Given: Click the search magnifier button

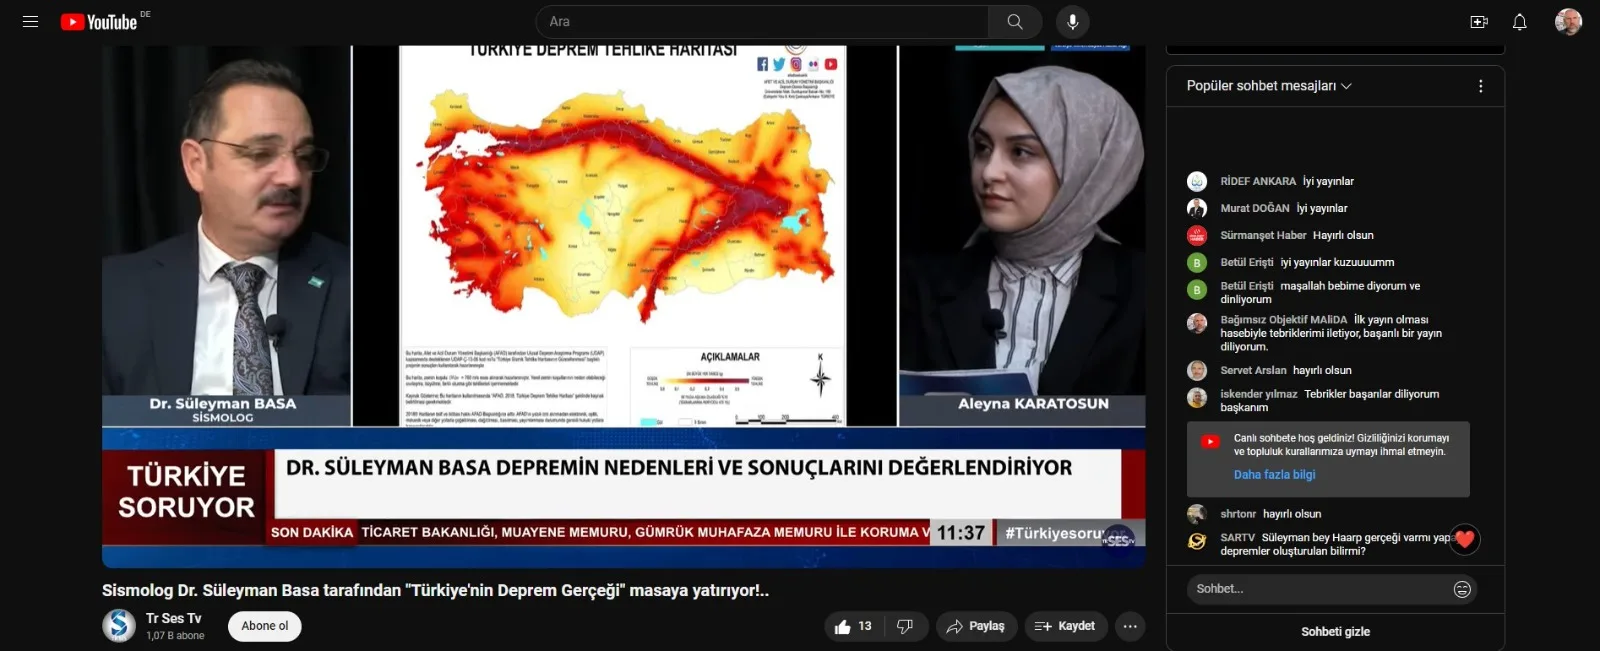Looking at the screenshot, I should pos(1014,22).
